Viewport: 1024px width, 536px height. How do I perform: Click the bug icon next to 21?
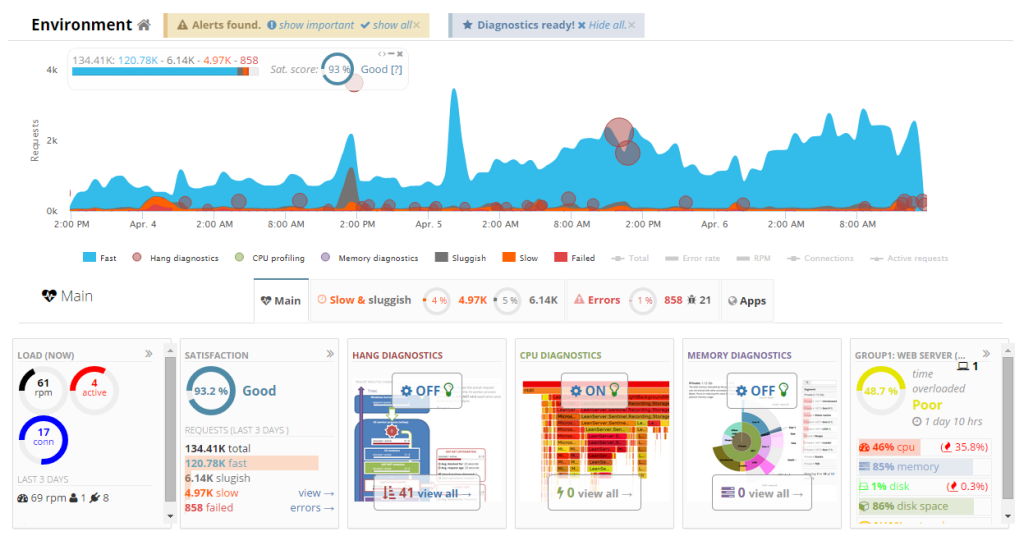click(x=692, y=300)
